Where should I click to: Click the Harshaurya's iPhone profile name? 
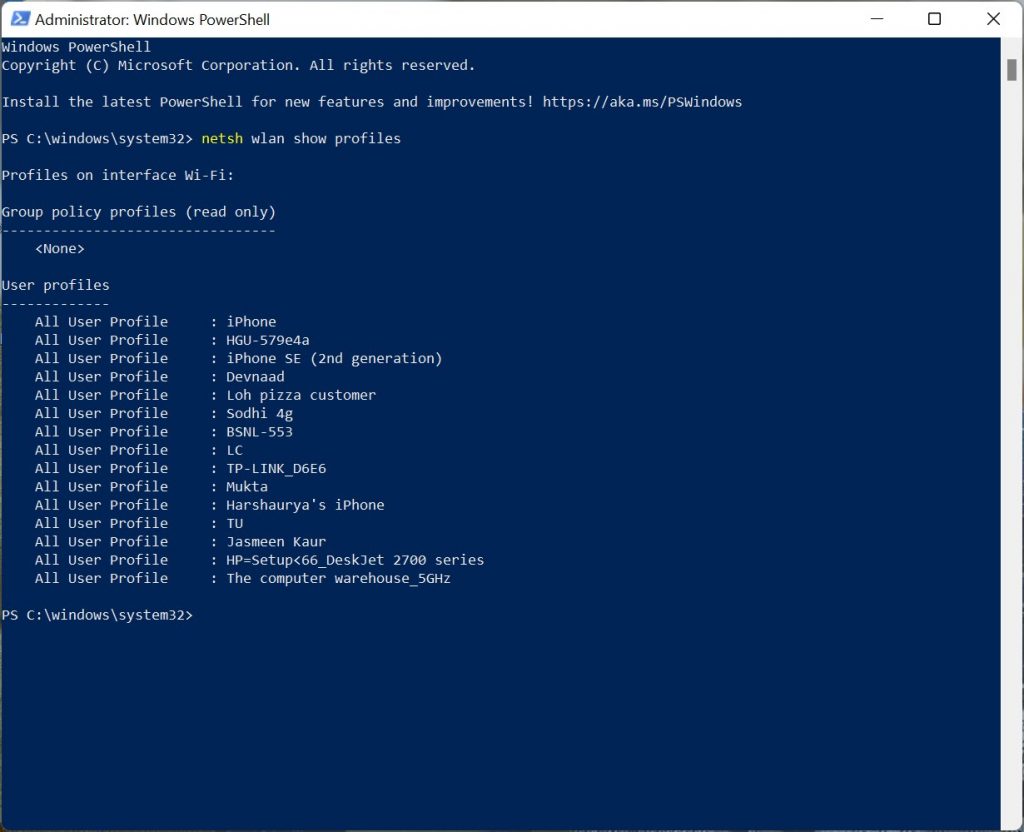tap(305, 505)
